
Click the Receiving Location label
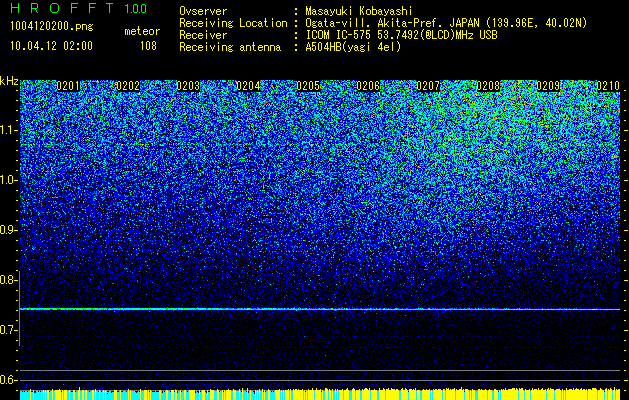(233, 23)
